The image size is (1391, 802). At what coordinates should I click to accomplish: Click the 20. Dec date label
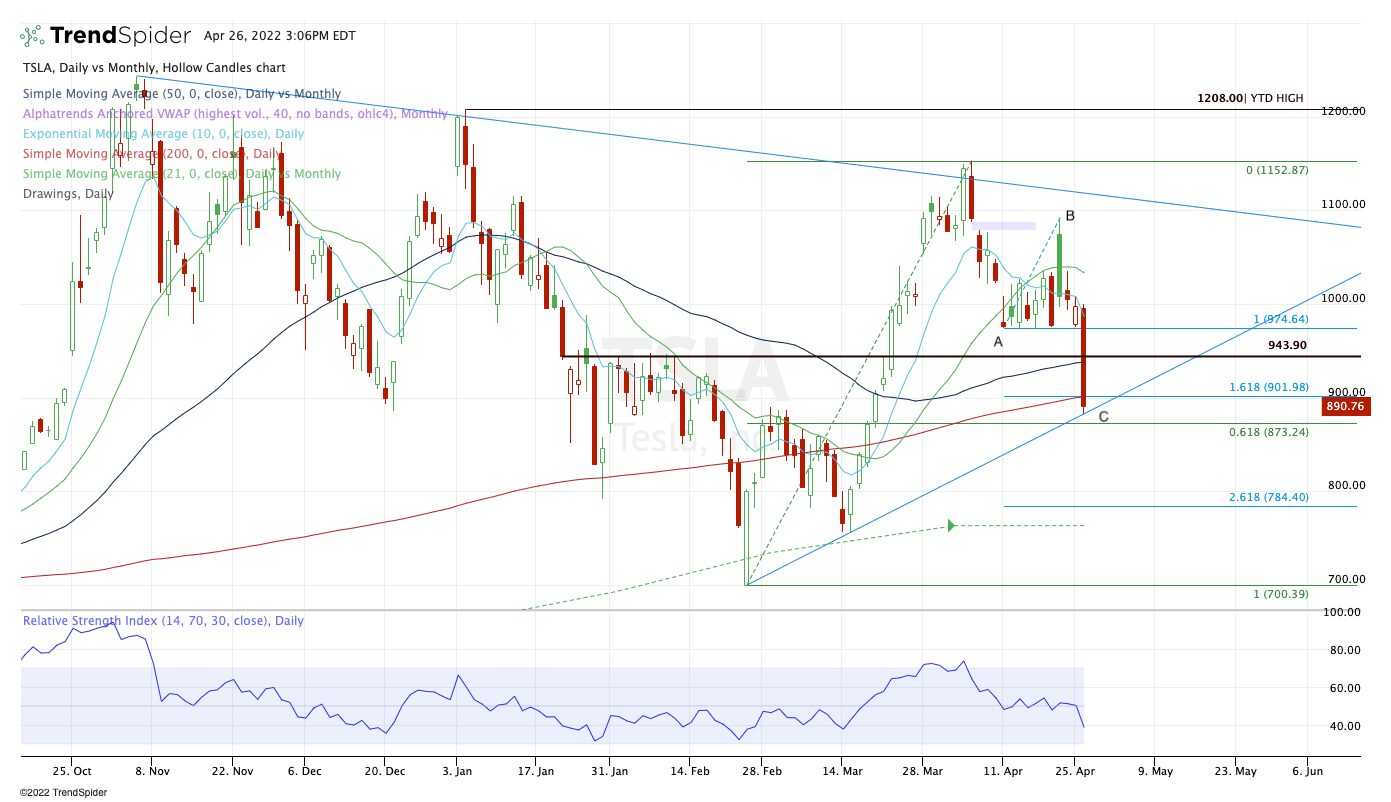[x=385, y=772]
